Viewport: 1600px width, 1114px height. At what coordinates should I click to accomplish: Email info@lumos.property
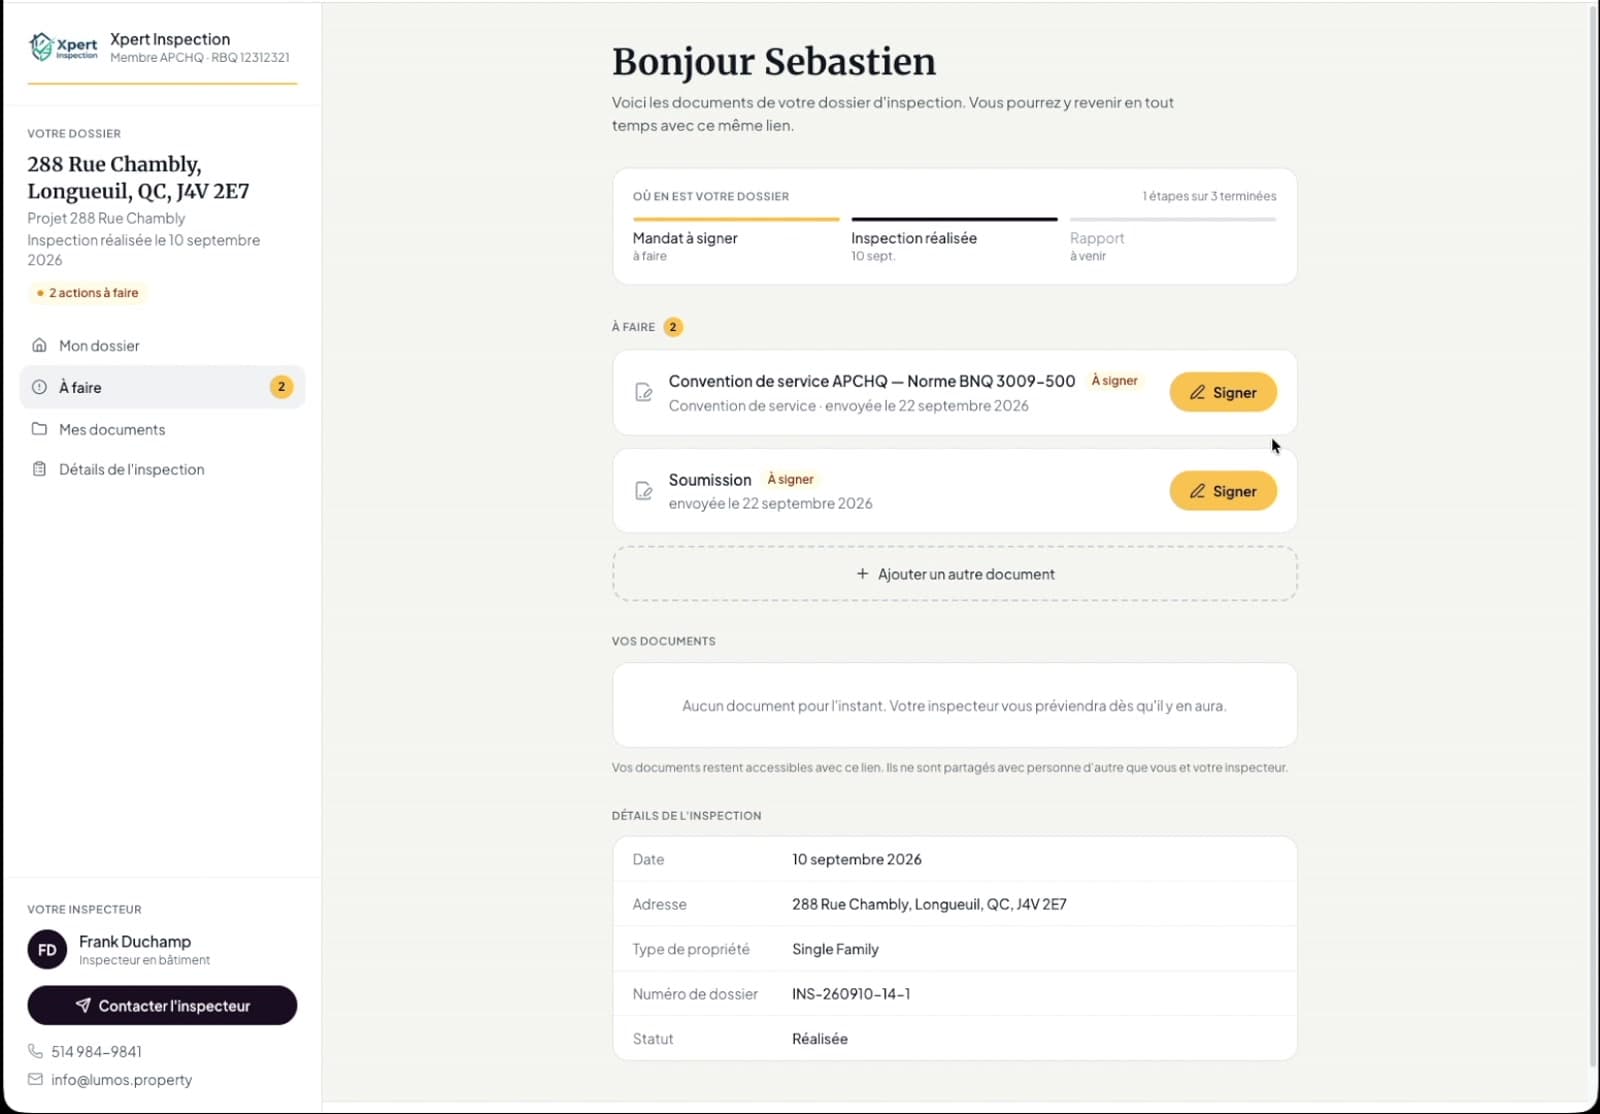pos(121,1080)
